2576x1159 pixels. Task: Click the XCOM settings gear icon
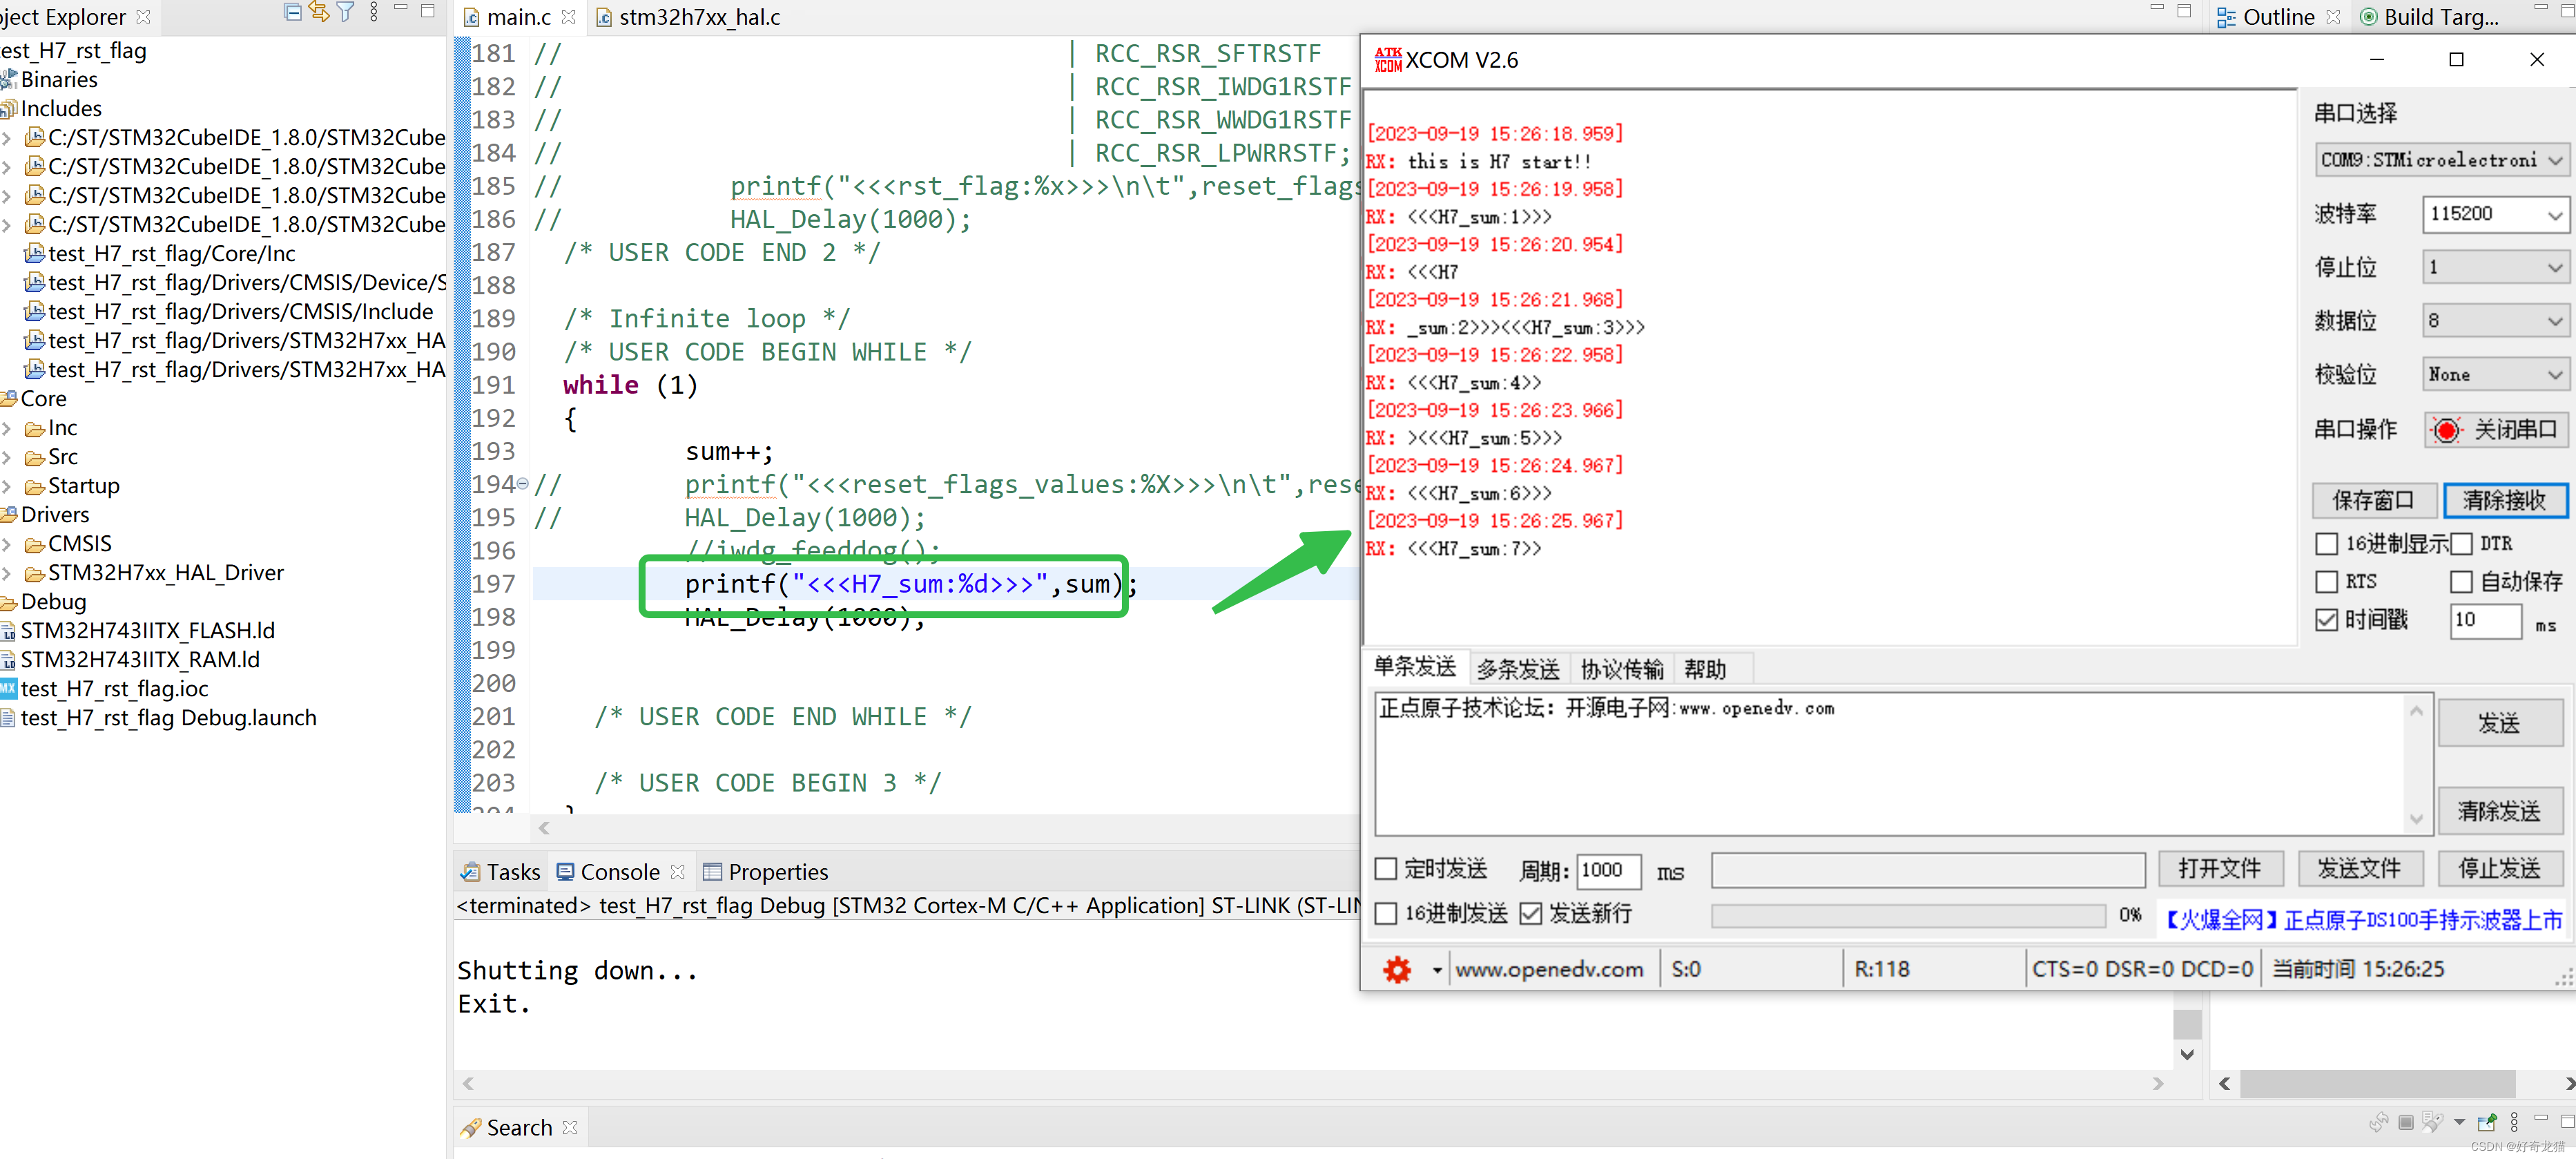coord(1396,969)
